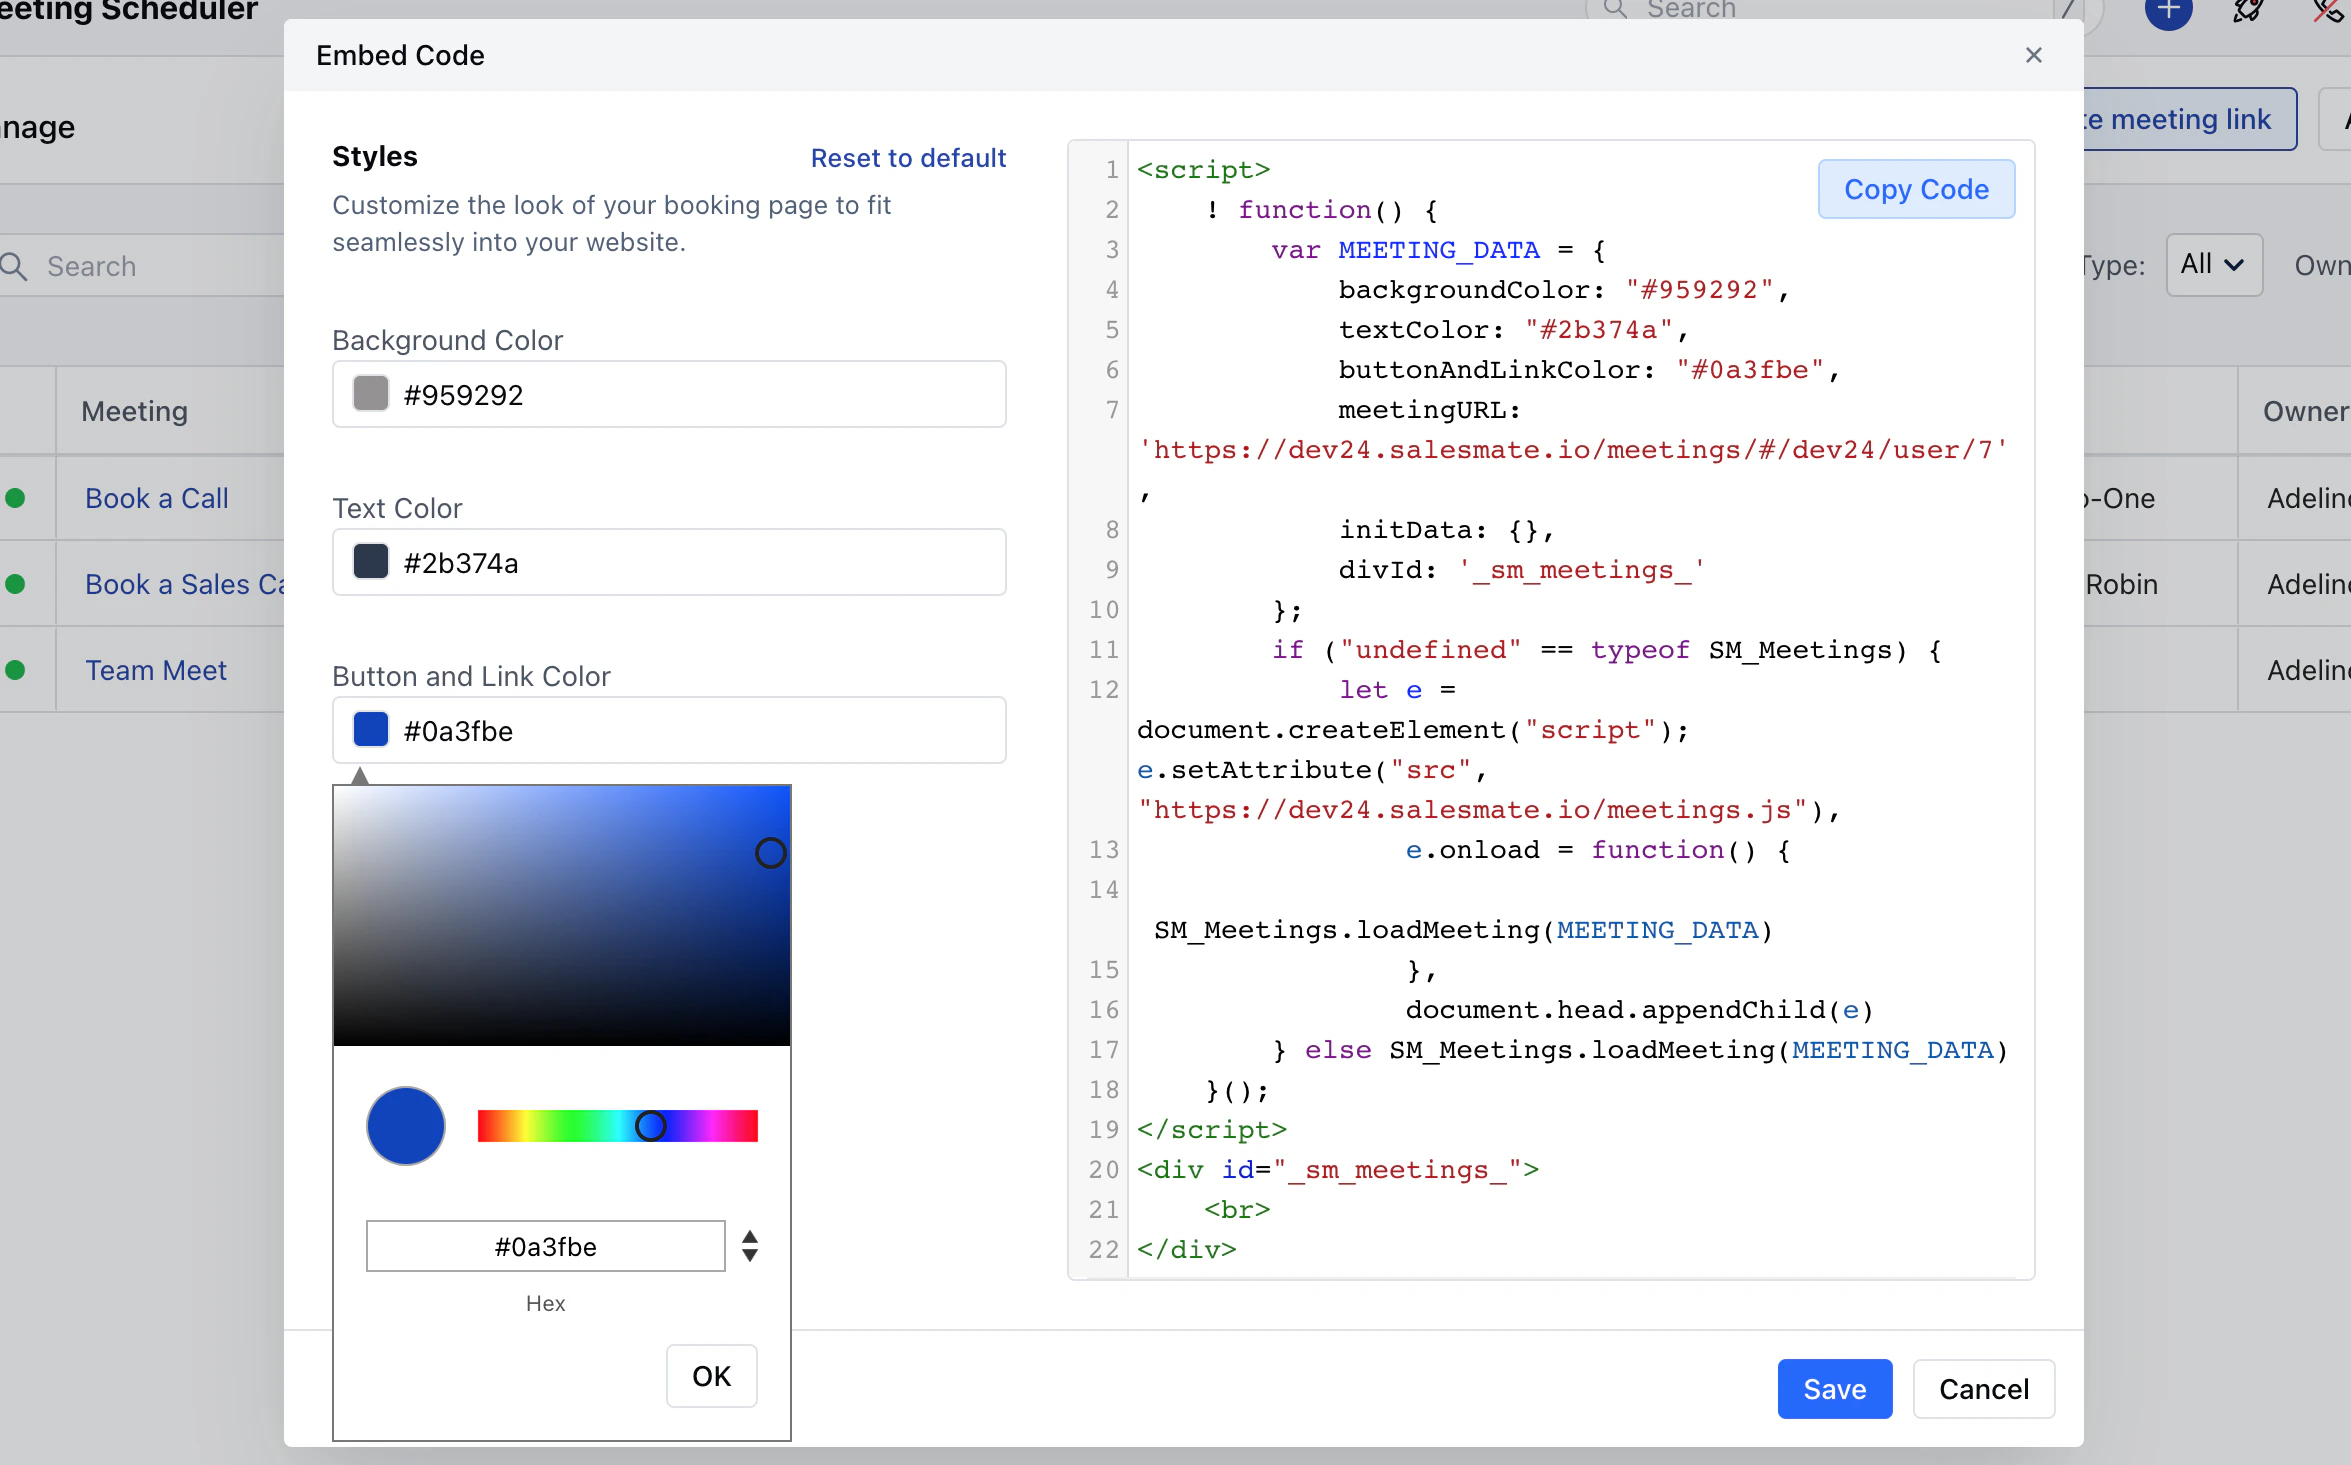Click the large blue color preview circle
This screenshot has height=1465, width=2351.
(x=406, y=1126)
